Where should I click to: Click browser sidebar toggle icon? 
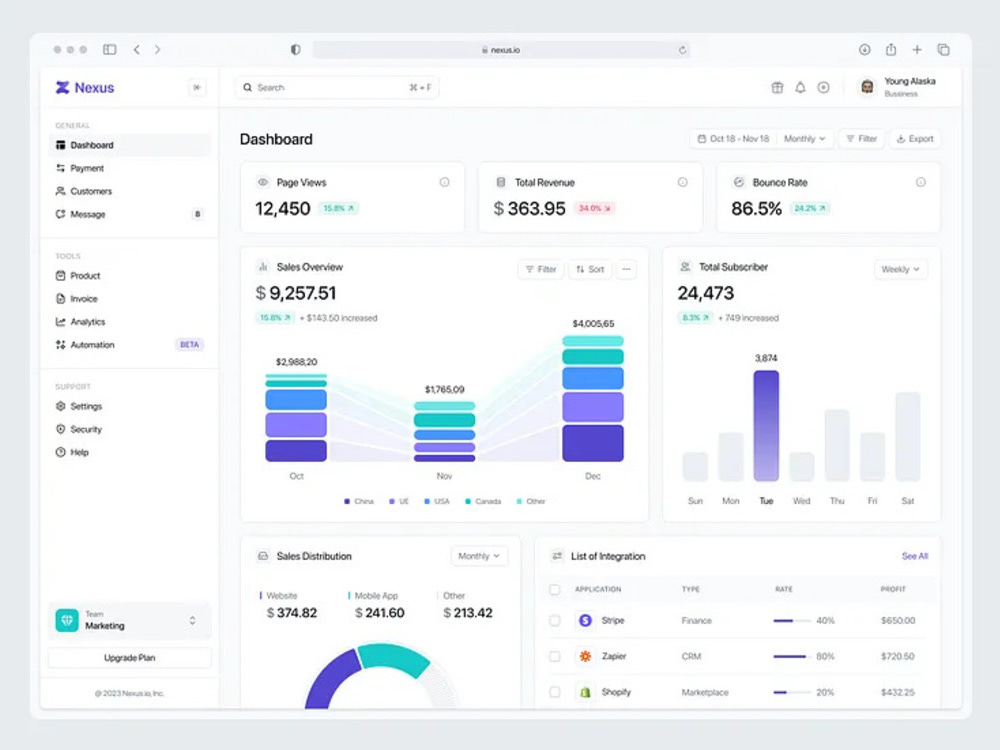110,49
